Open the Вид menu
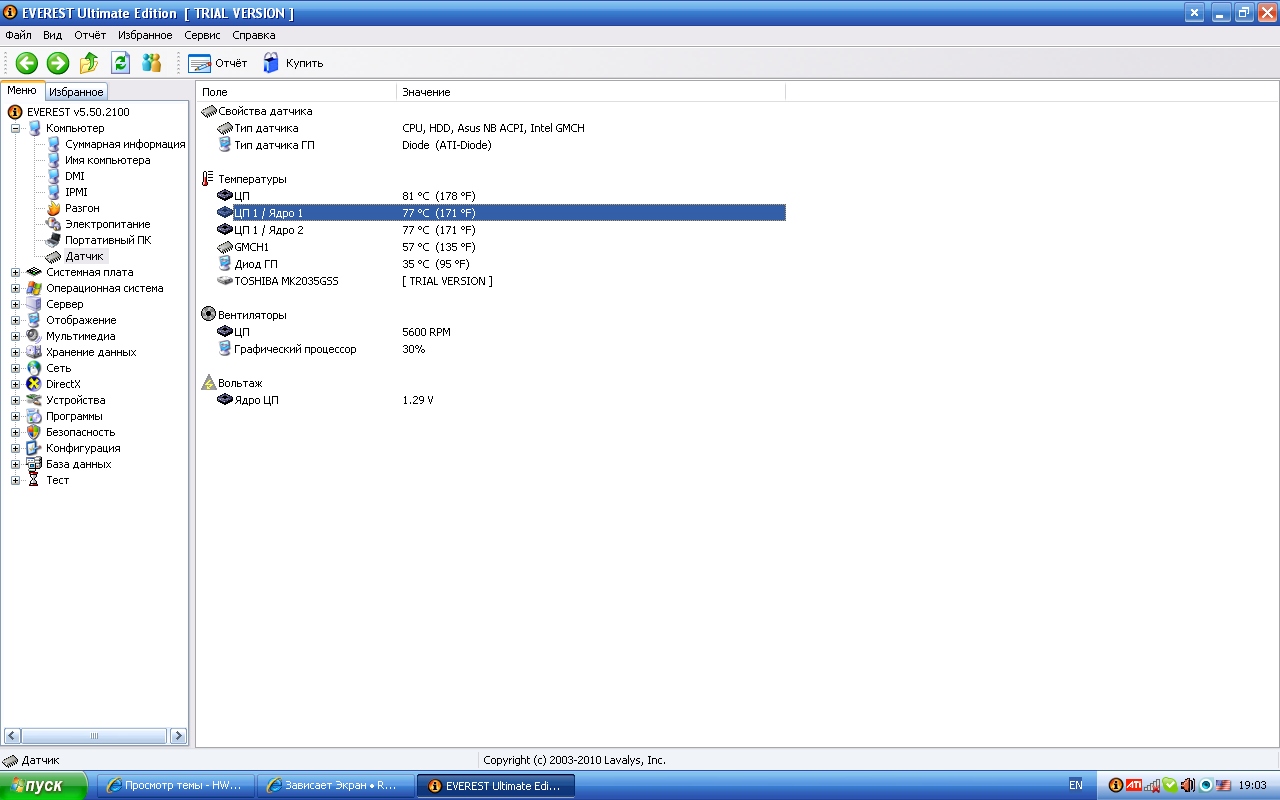Viewport: 1280px width, 800px height. [x=53, y=35]
